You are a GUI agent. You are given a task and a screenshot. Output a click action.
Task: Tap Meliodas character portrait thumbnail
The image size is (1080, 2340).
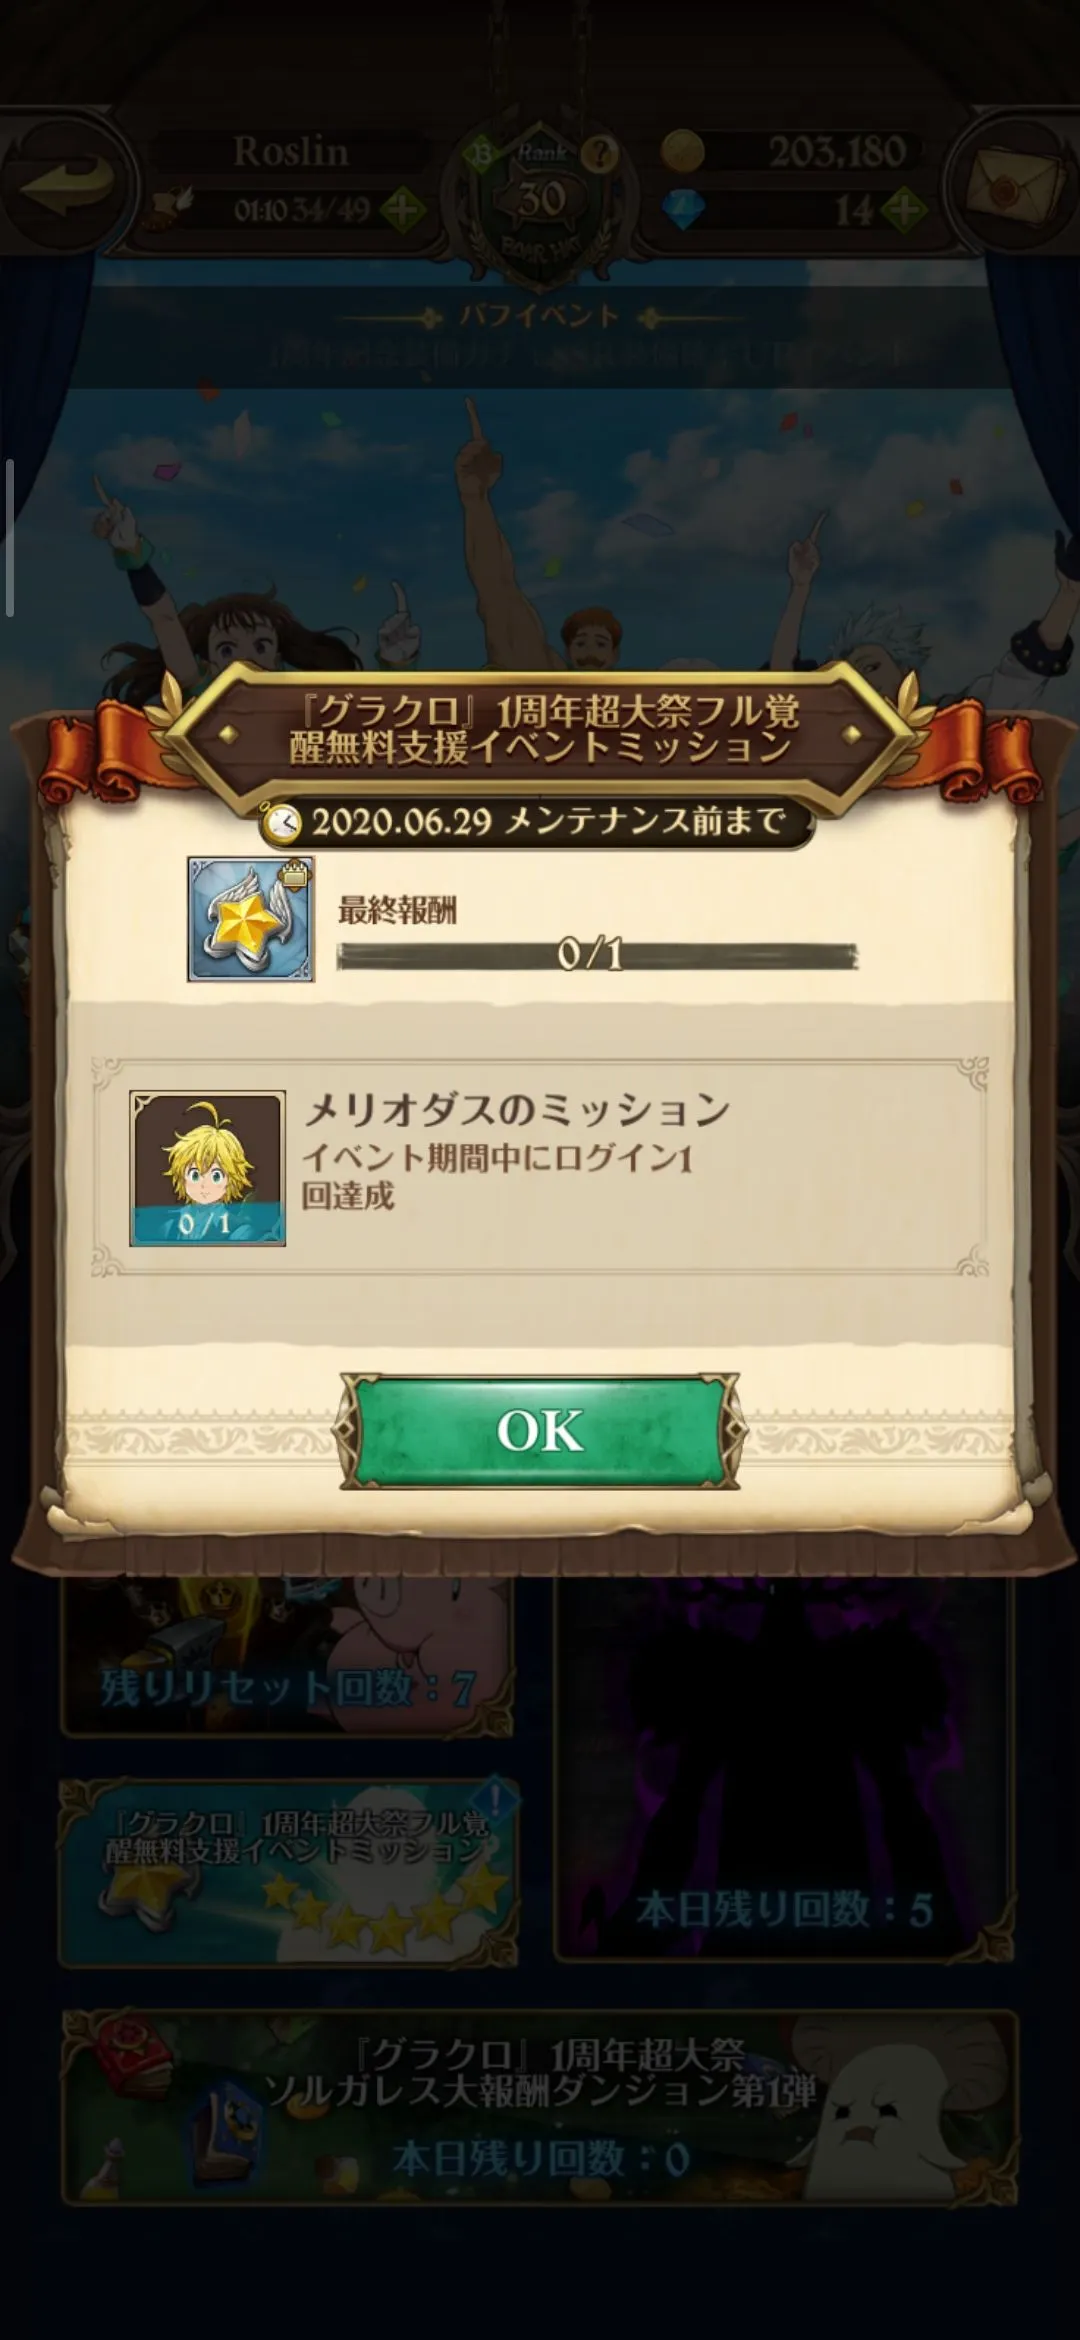point(207,1168)
